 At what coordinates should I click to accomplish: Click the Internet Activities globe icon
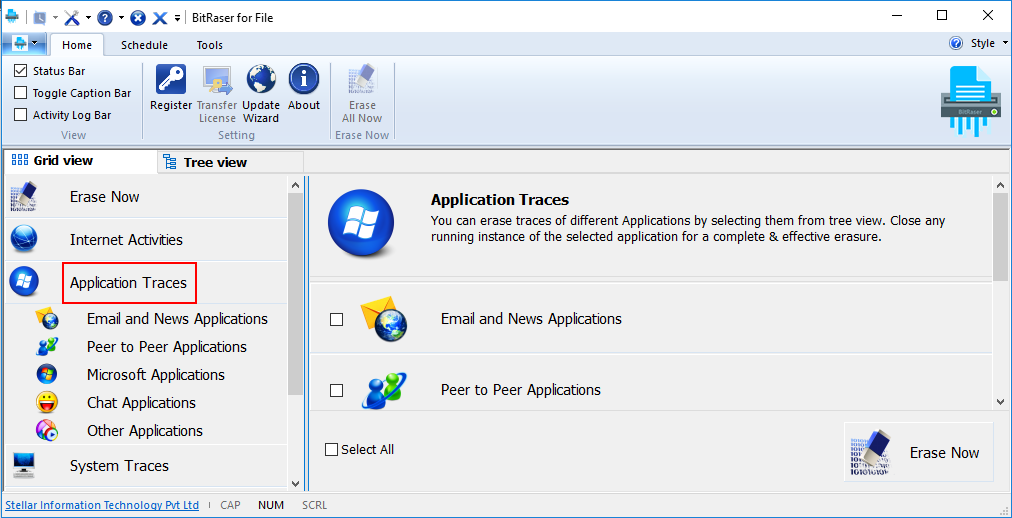(24, 239)
